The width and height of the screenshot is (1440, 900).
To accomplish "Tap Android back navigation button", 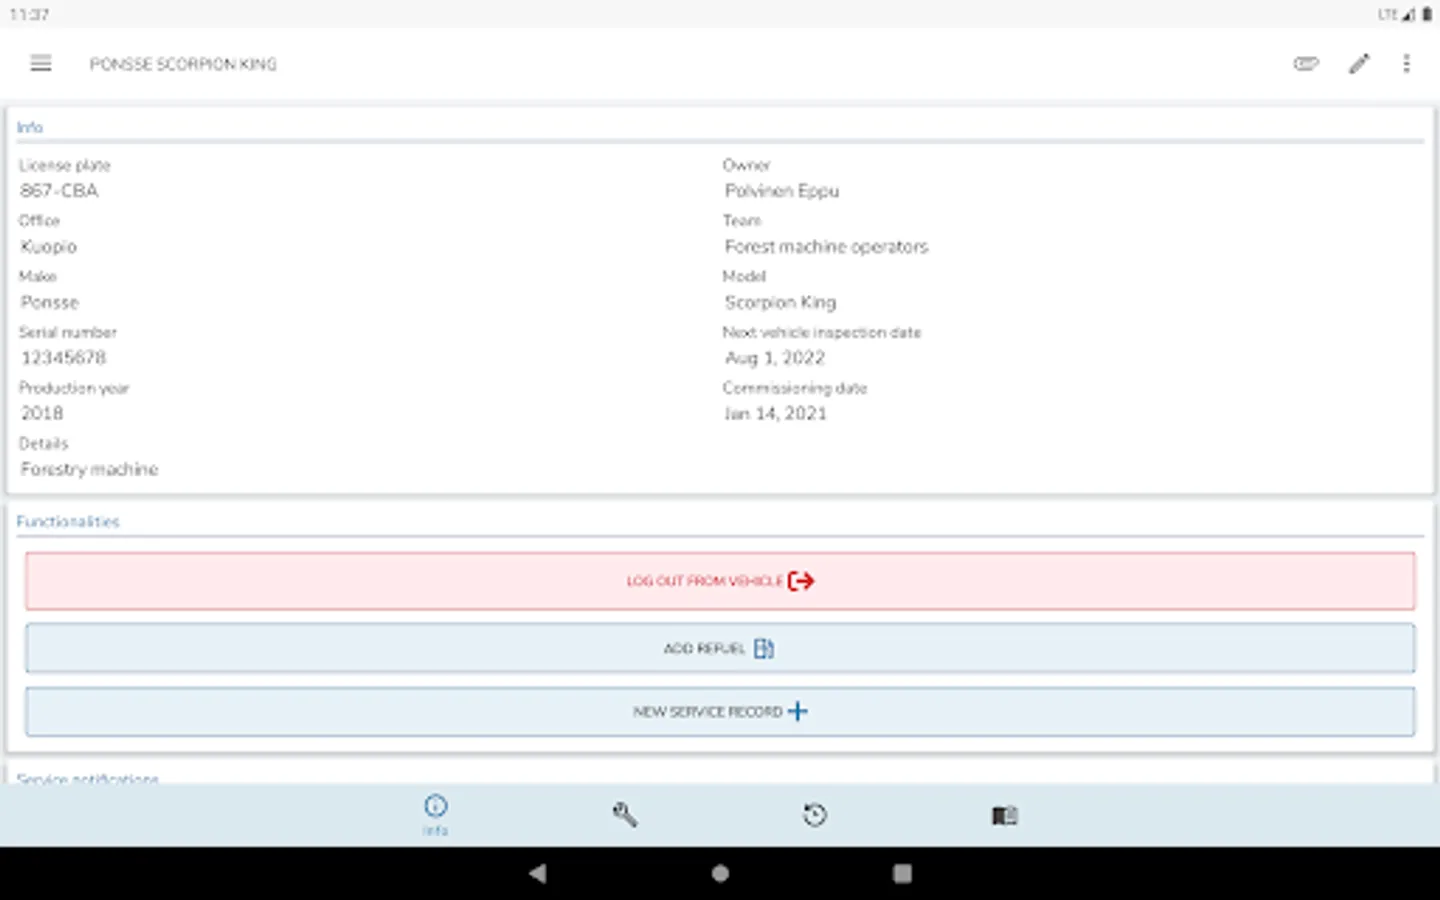I will pyautogui.click(x=537, y=874).
